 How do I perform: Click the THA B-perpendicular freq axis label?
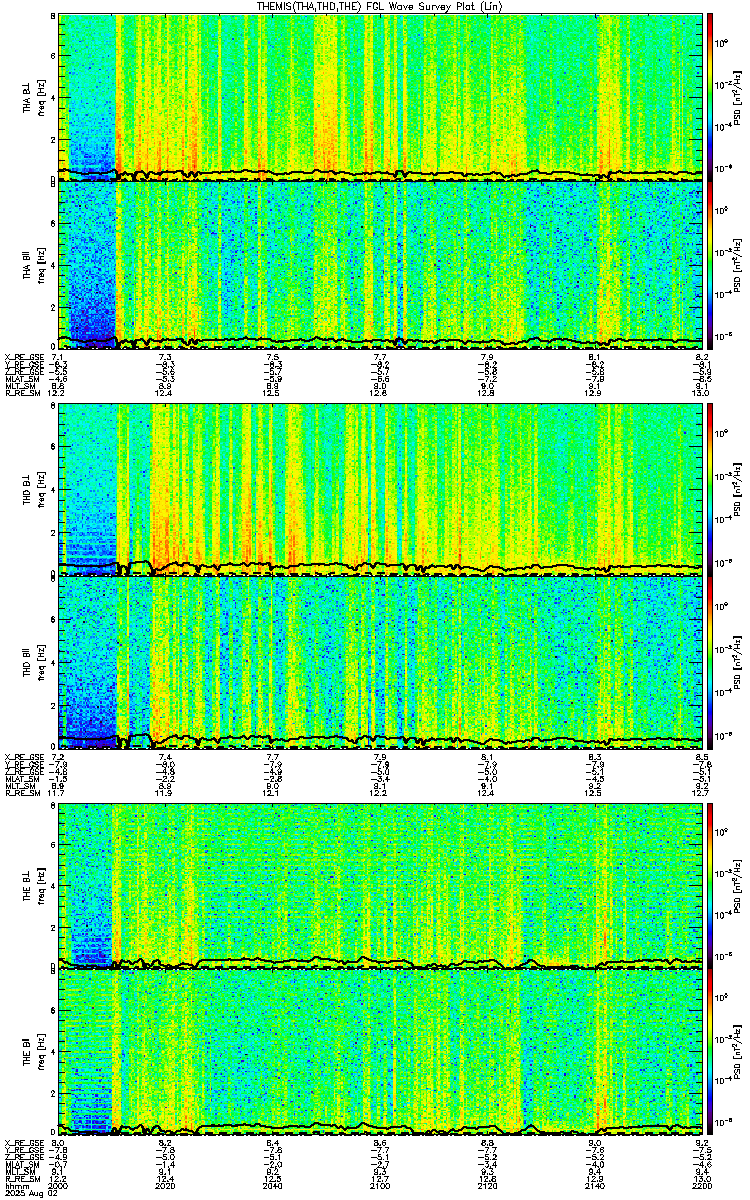pos(41,96)
